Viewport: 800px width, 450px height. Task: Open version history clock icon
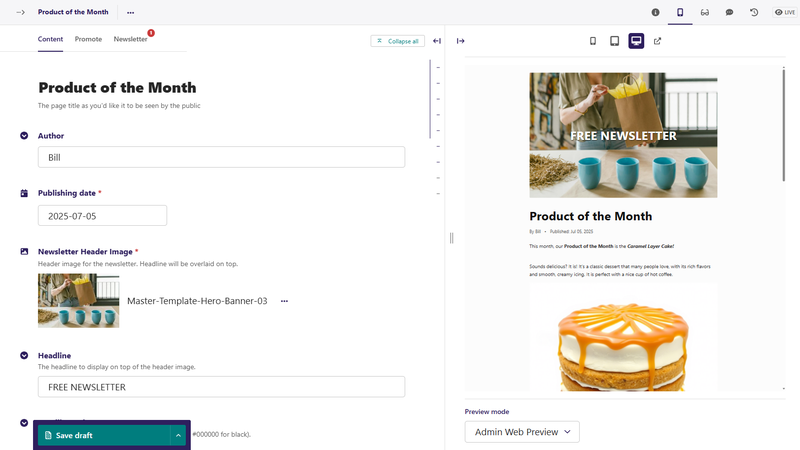coord(754,12)
